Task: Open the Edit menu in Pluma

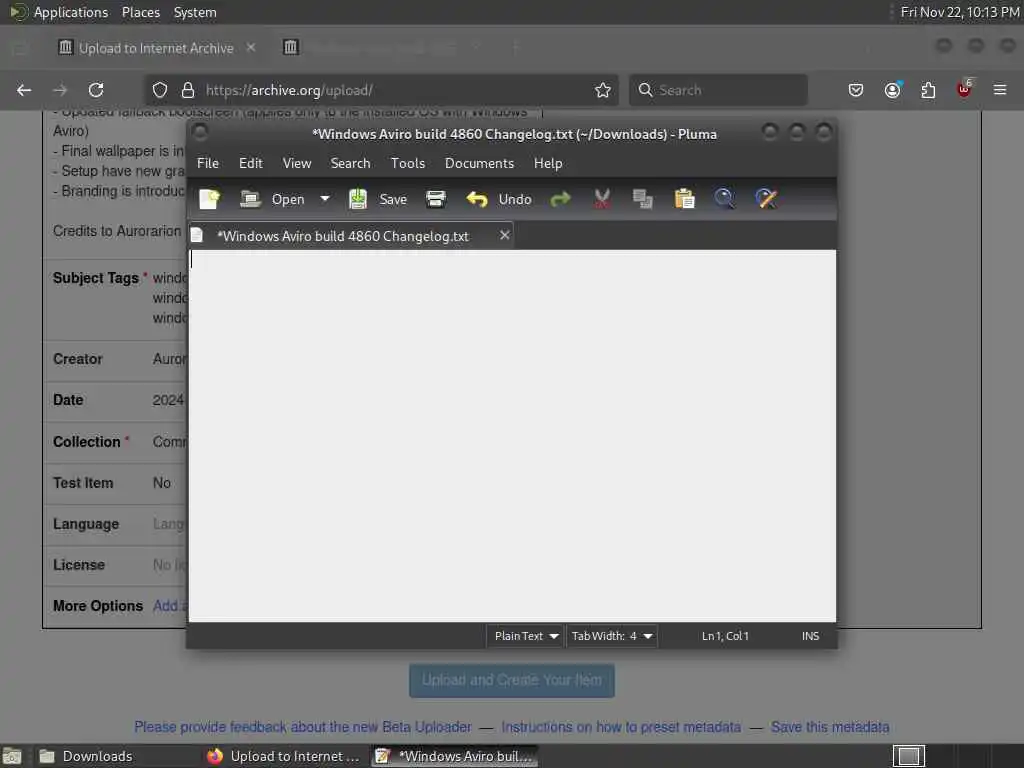Action: coord(251,163)
